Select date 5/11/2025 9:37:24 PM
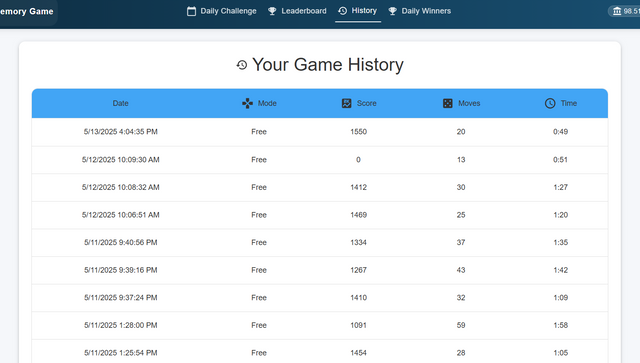The height and width of the screenshot is (363, 640). [120, 298]
